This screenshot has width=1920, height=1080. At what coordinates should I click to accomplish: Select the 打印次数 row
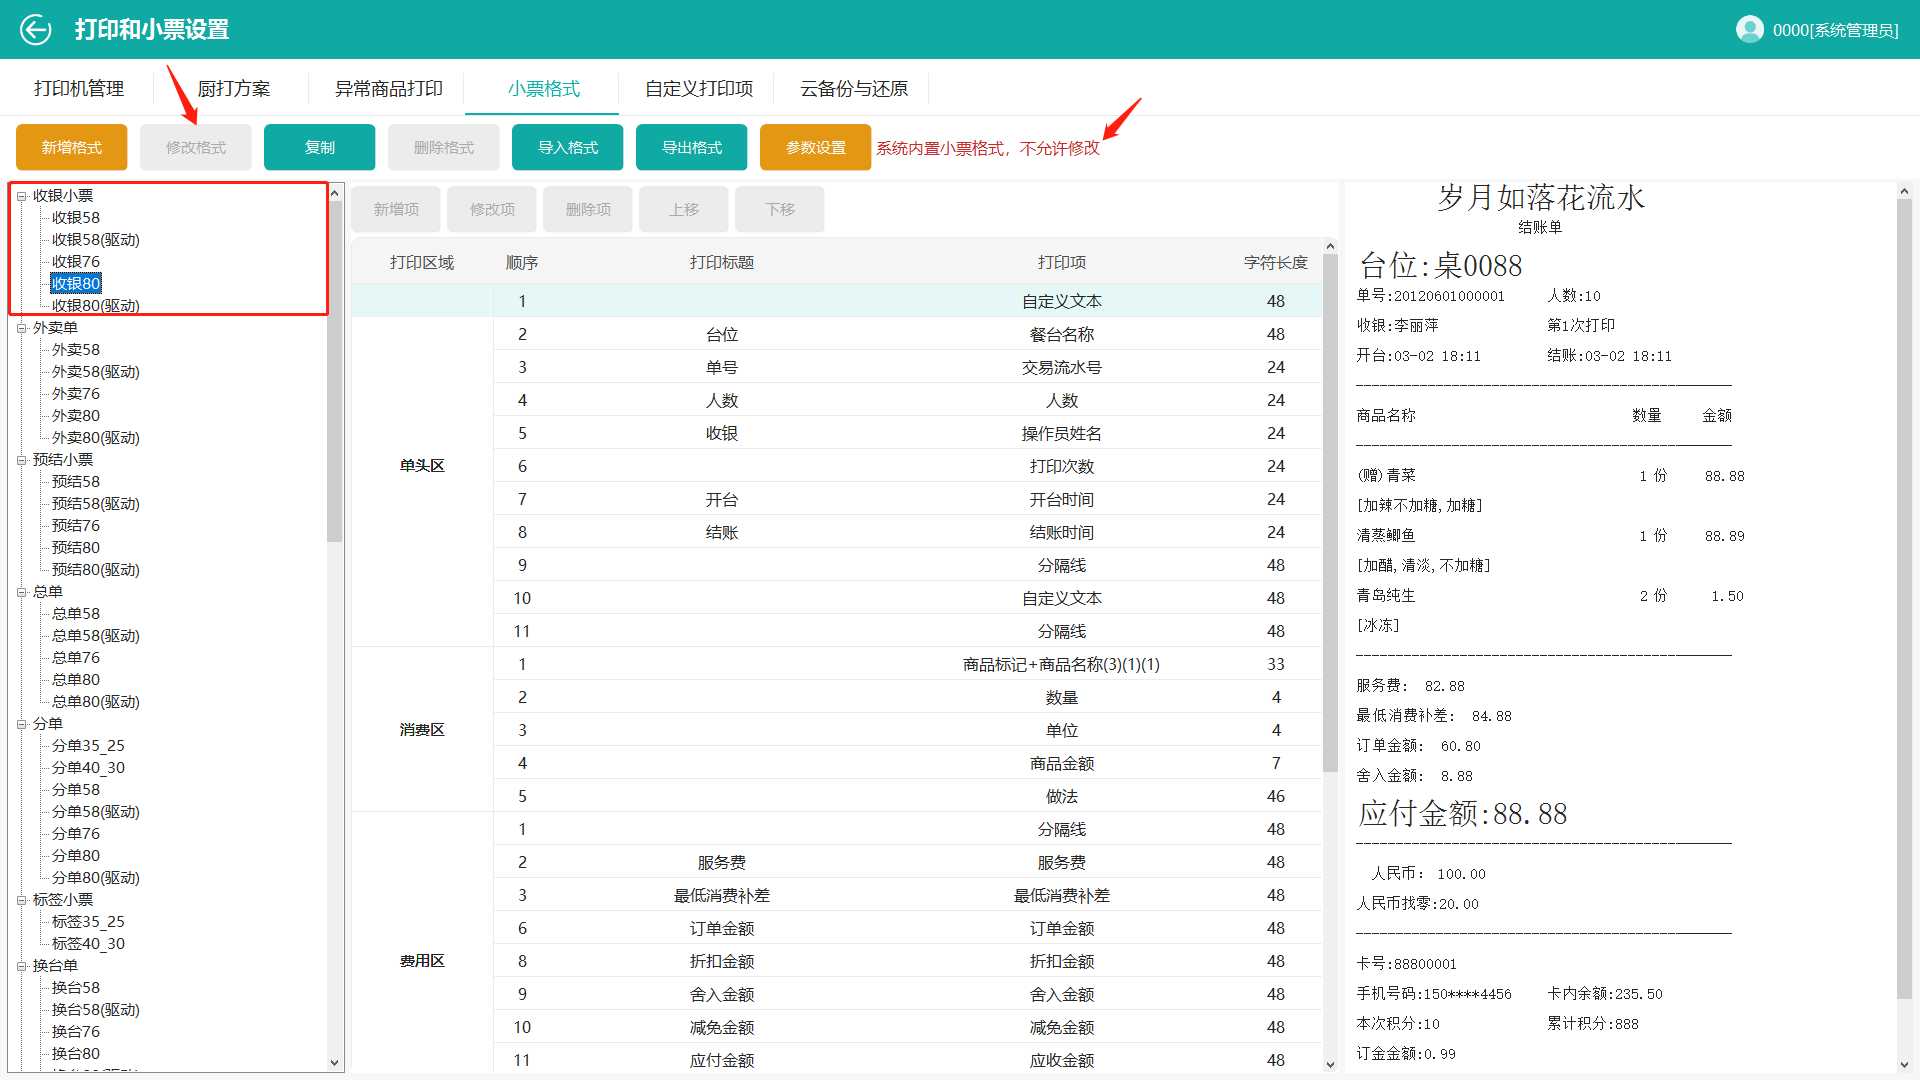[907, 466]
